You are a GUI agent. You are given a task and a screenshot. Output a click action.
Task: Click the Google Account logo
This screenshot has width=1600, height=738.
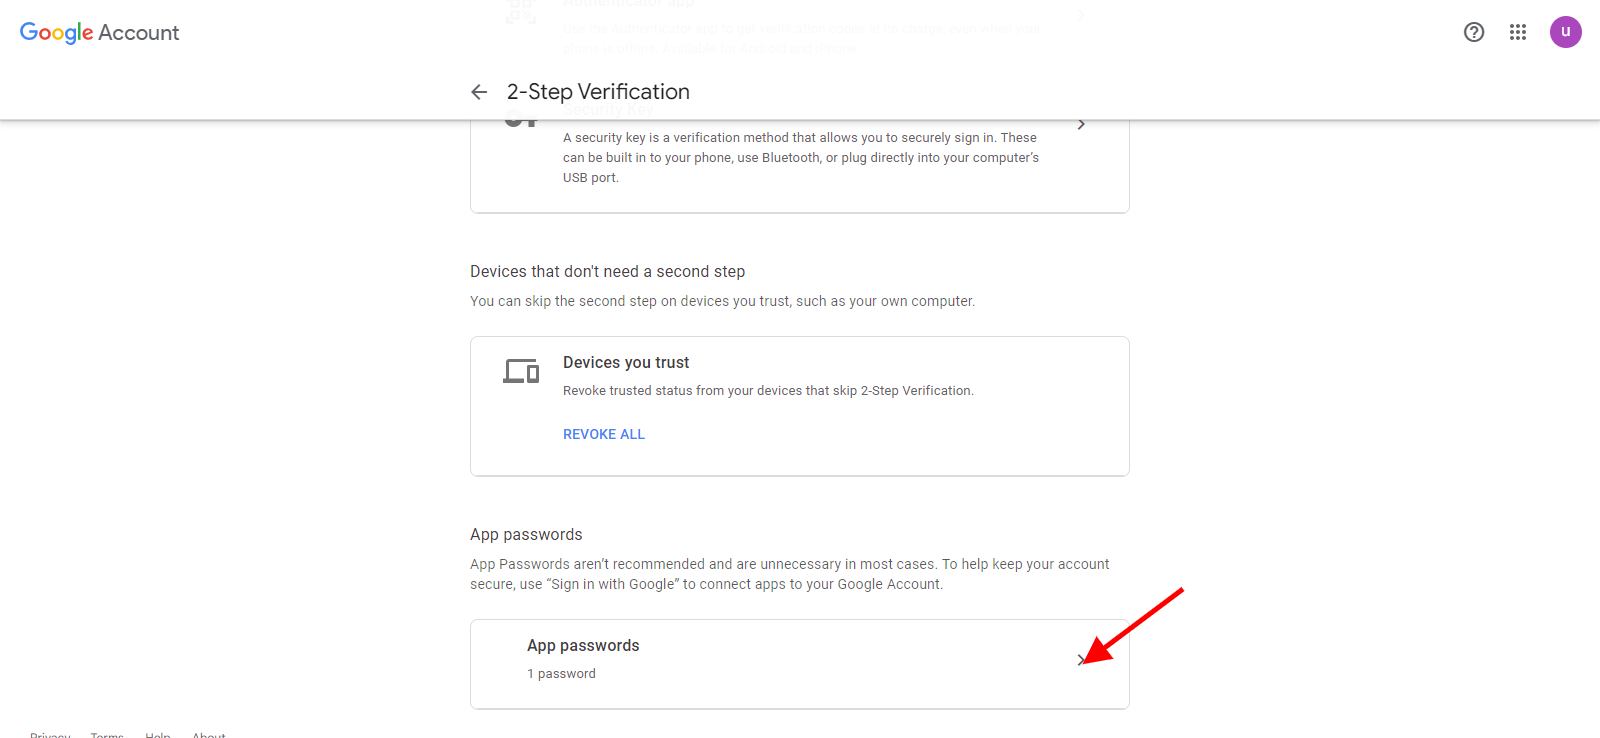(99, 33)
